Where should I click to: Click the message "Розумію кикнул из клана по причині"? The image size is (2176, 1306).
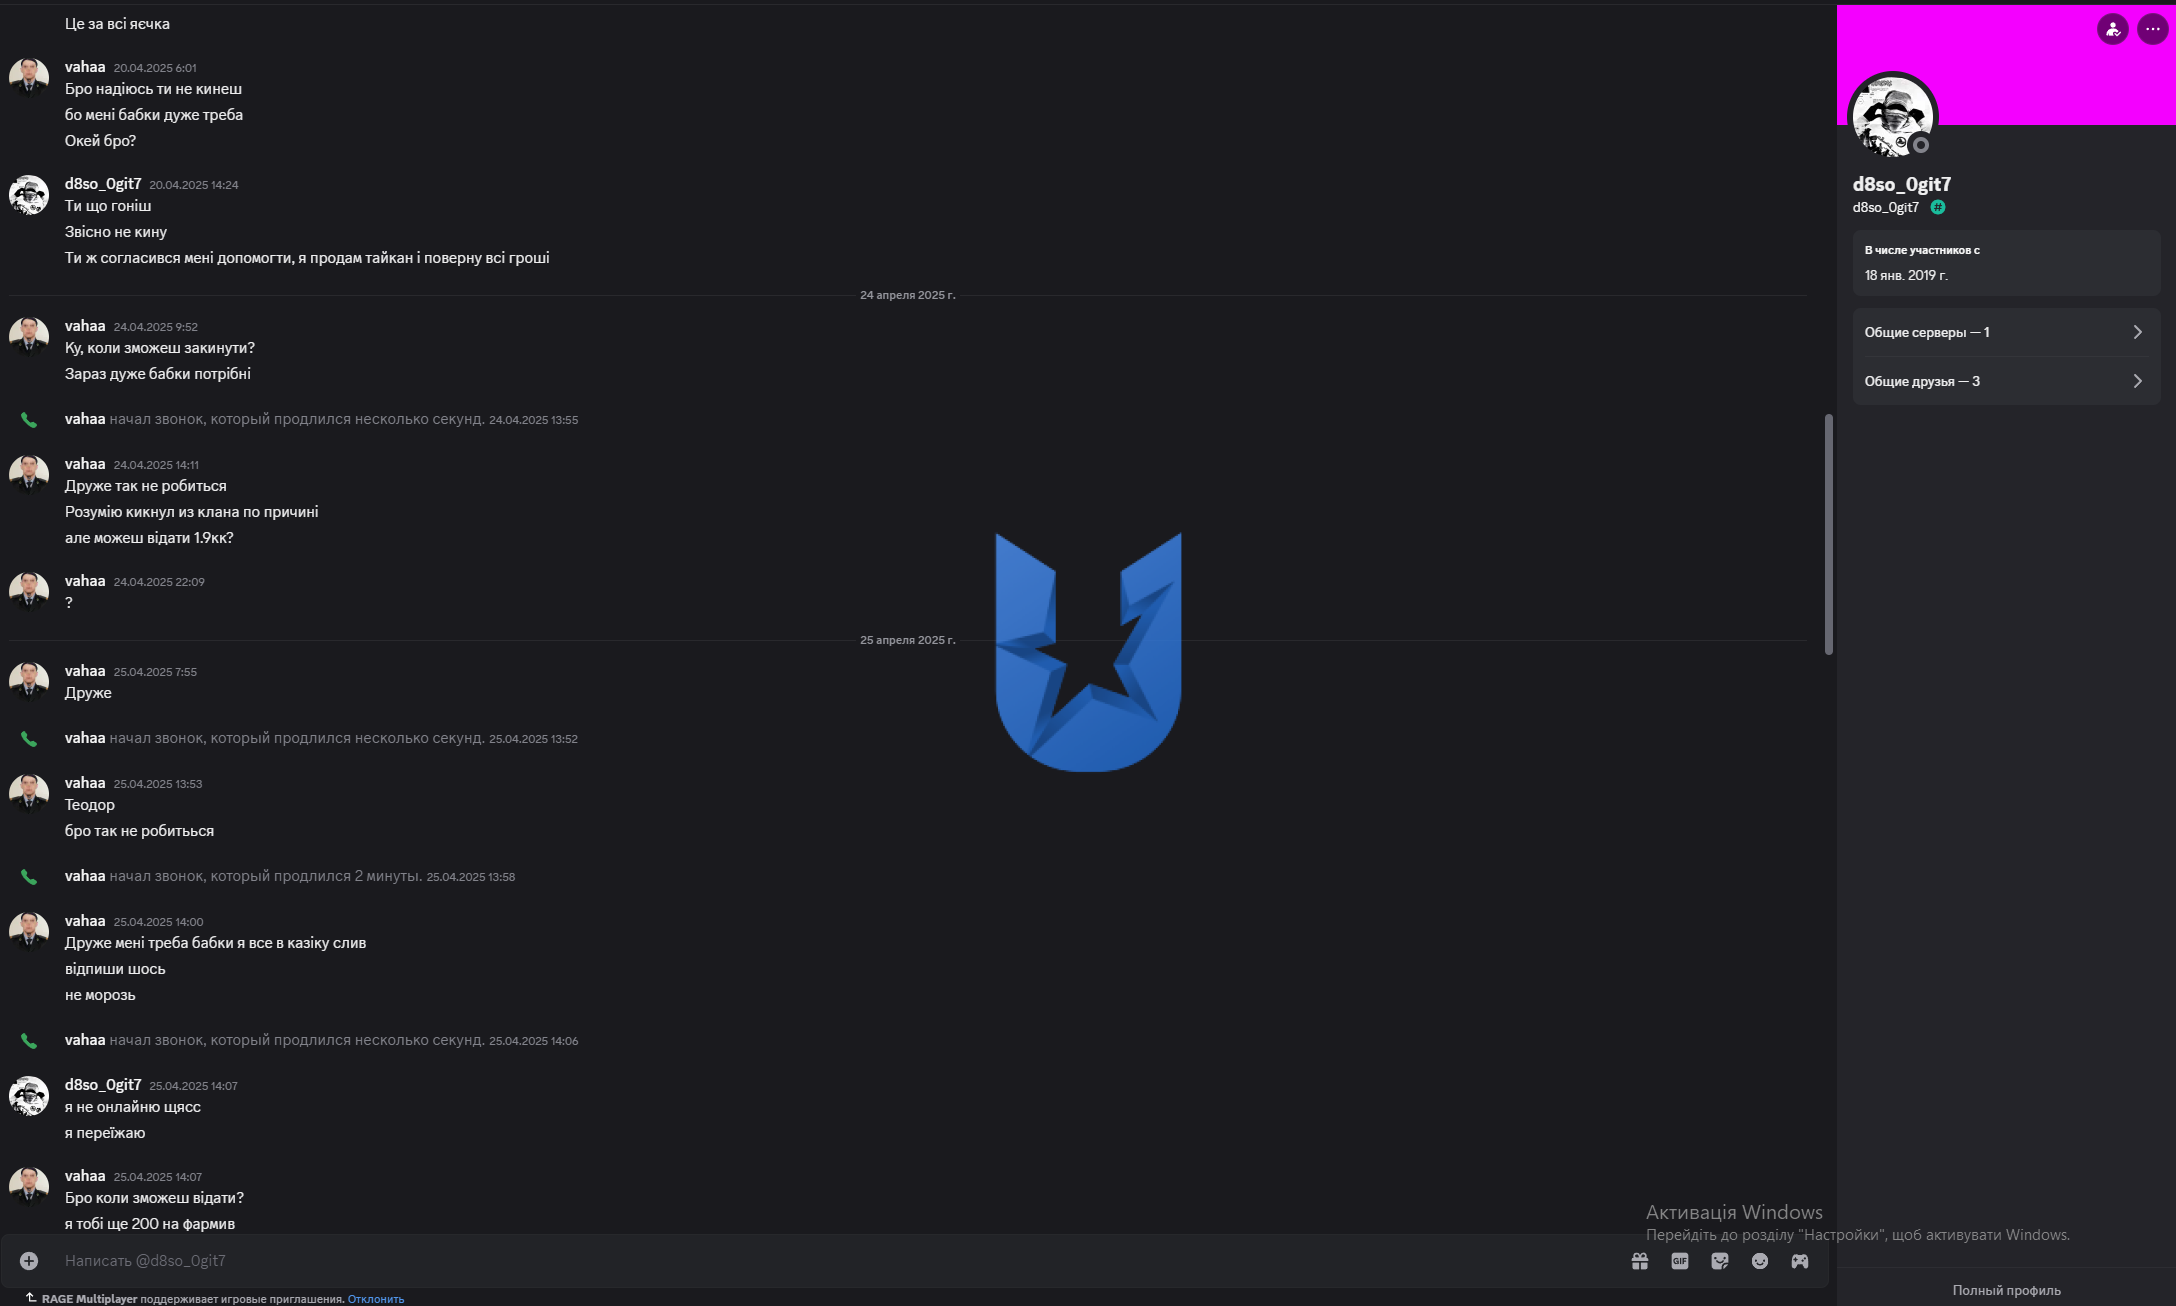coord(192,512)
